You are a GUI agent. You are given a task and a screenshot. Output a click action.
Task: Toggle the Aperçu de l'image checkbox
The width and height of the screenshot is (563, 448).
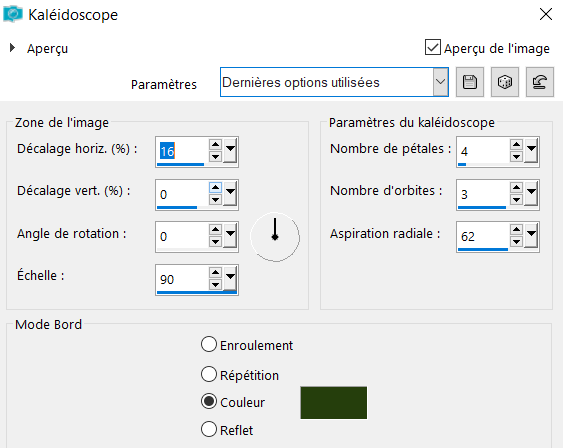(x=433, y=47)
